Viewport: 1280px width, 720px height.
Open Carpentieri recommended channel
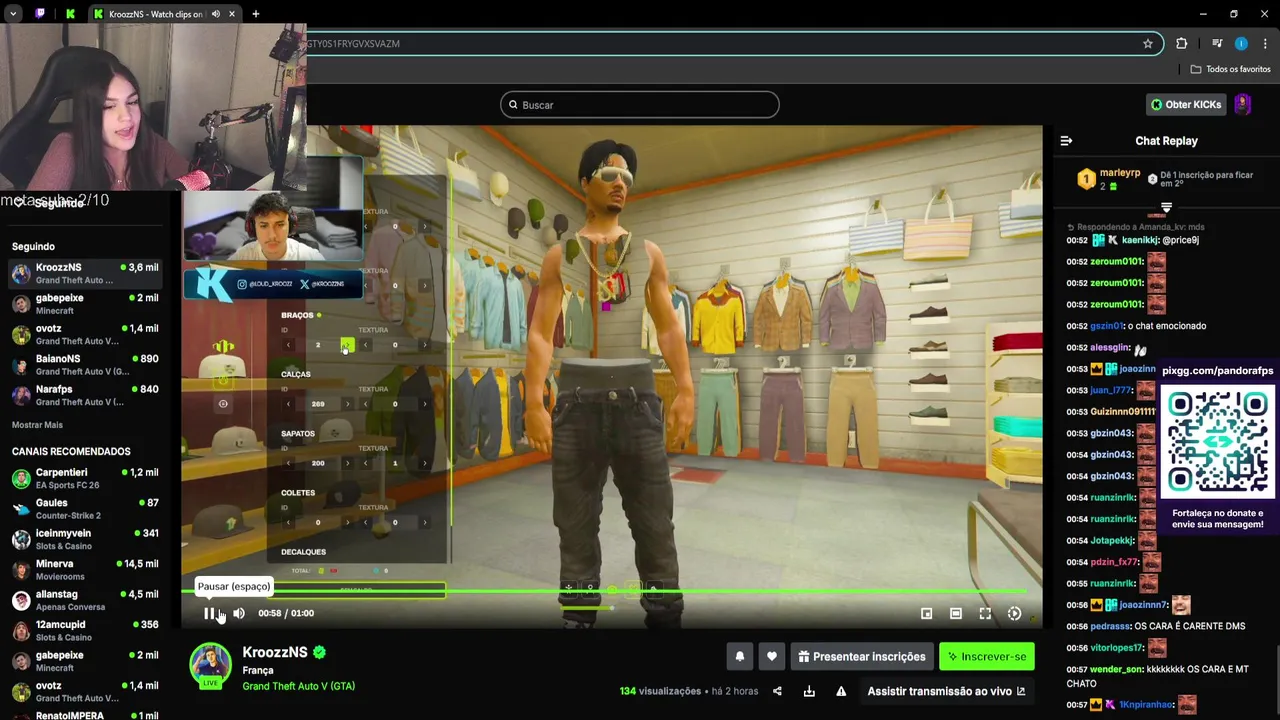click(85, 478)
